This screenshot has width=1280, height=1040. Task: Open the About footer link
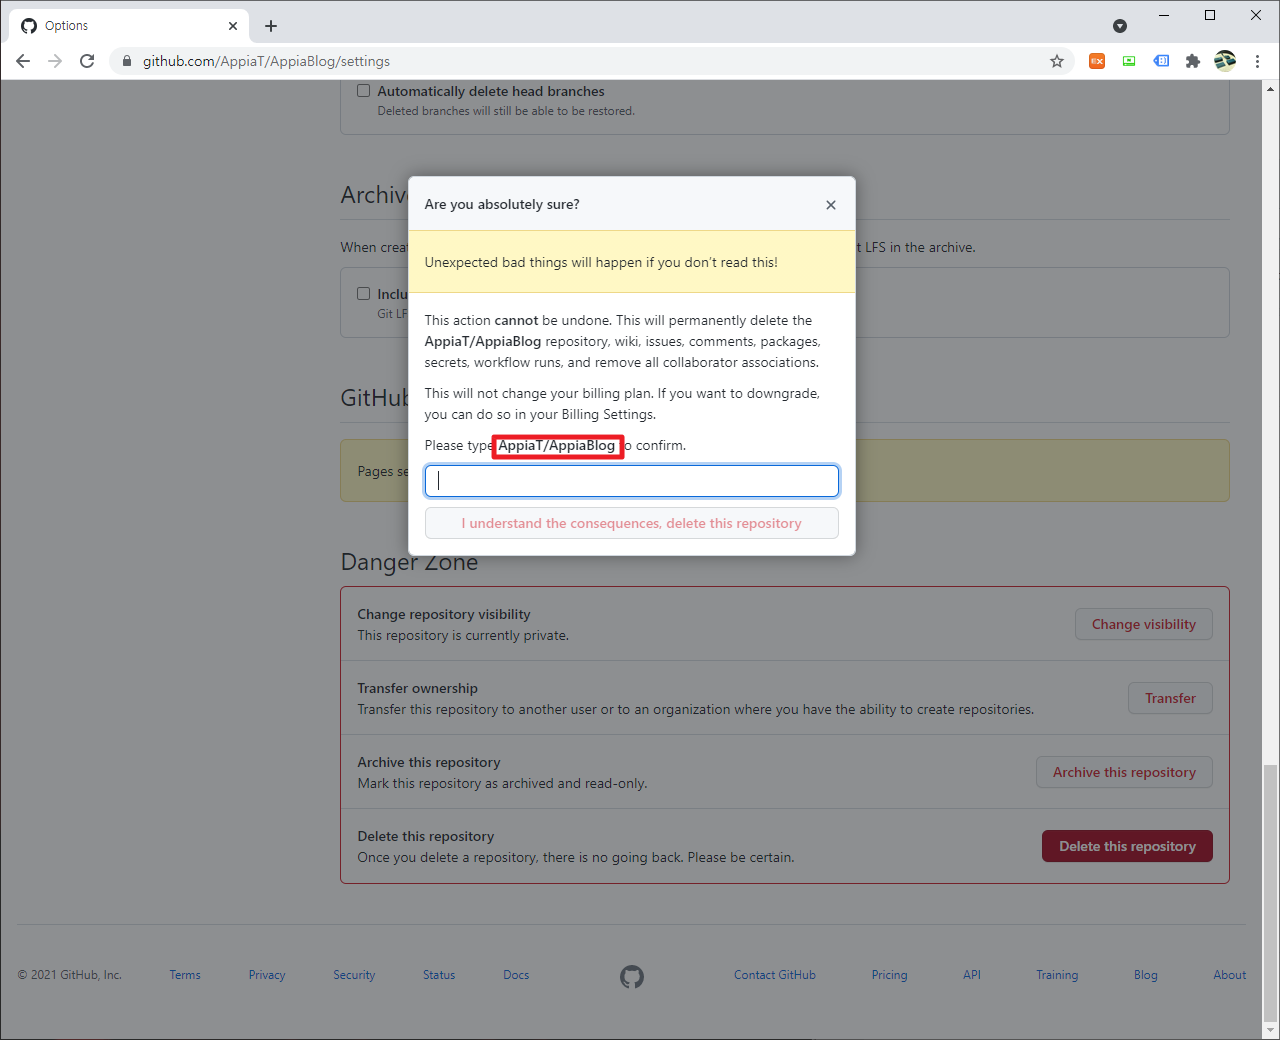(1230, 975)
